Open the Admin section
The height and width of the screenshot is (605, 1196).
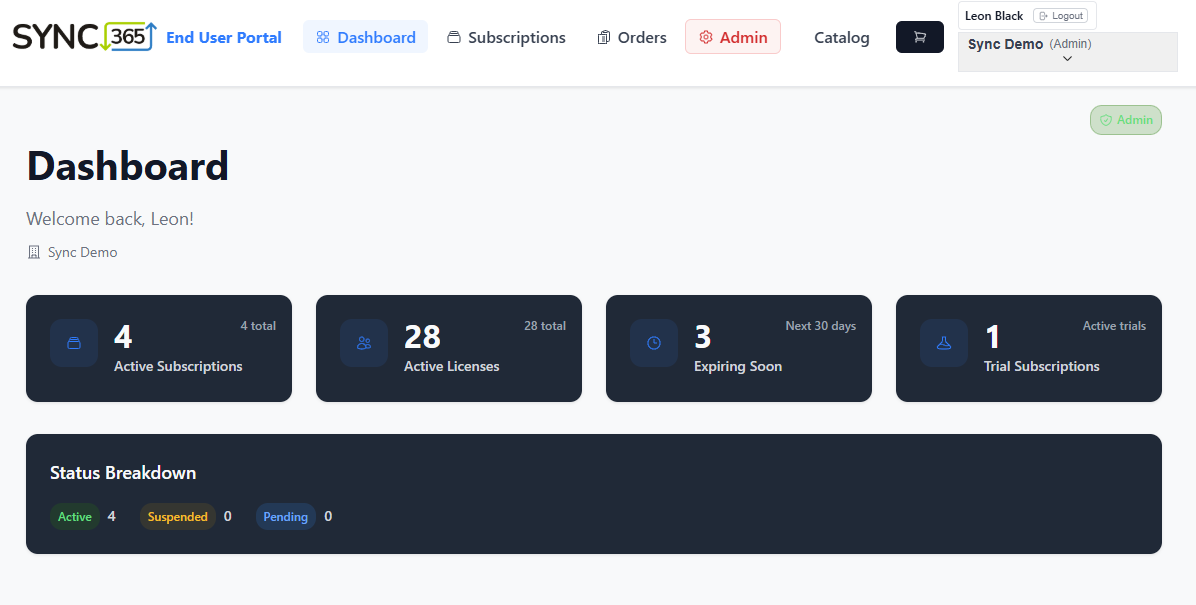pos(732,37)
